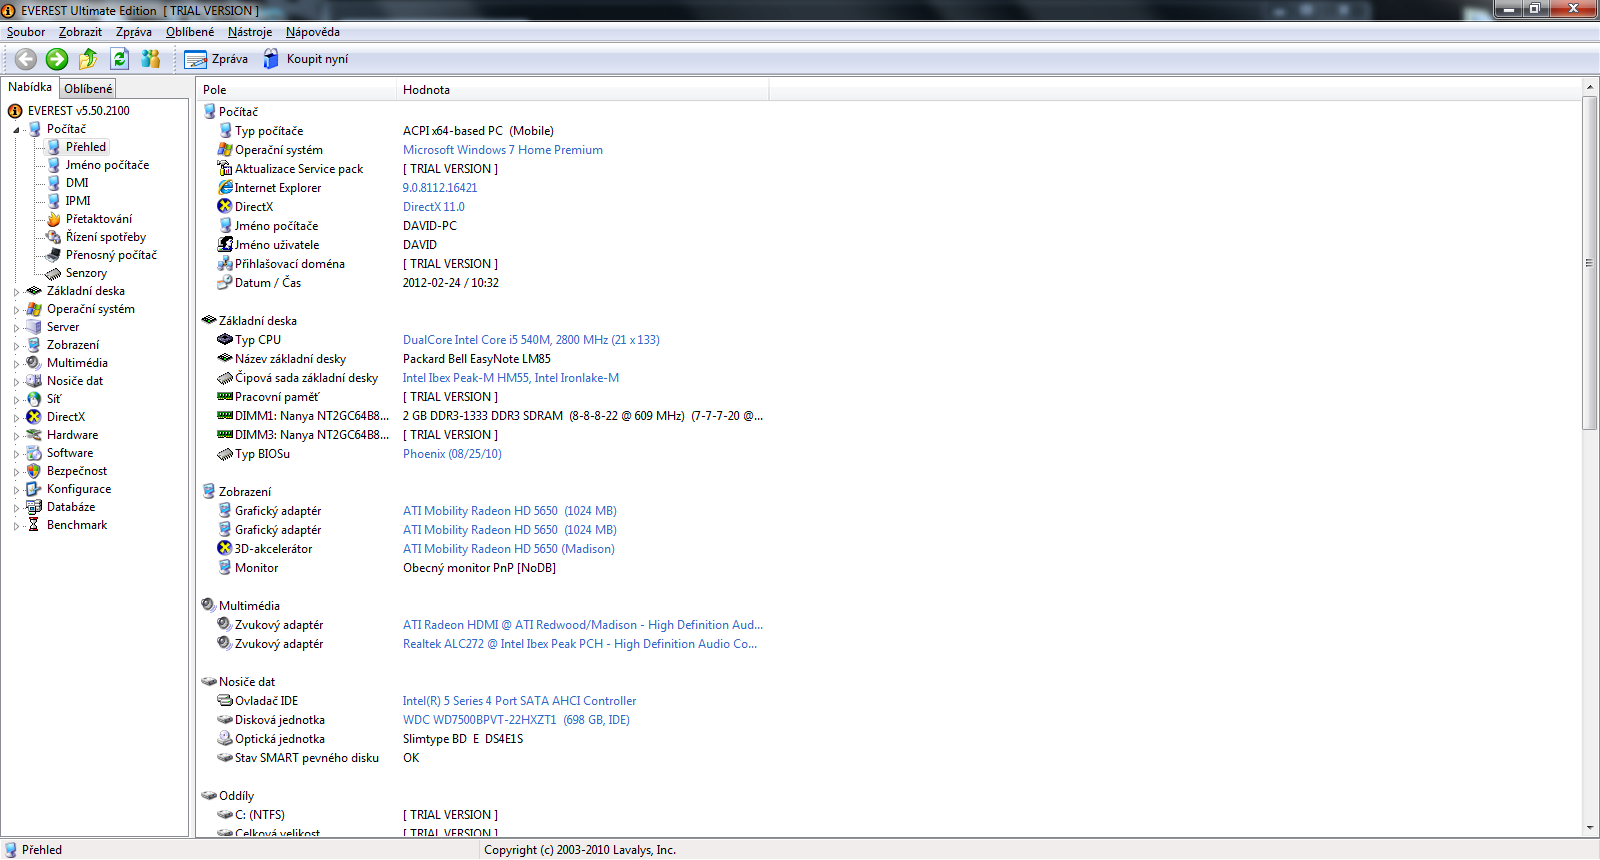Viewport: 1600px width, 860px height.
Task: Open the Realtek ALC272 audio link
Action: (x=580, y=644)
